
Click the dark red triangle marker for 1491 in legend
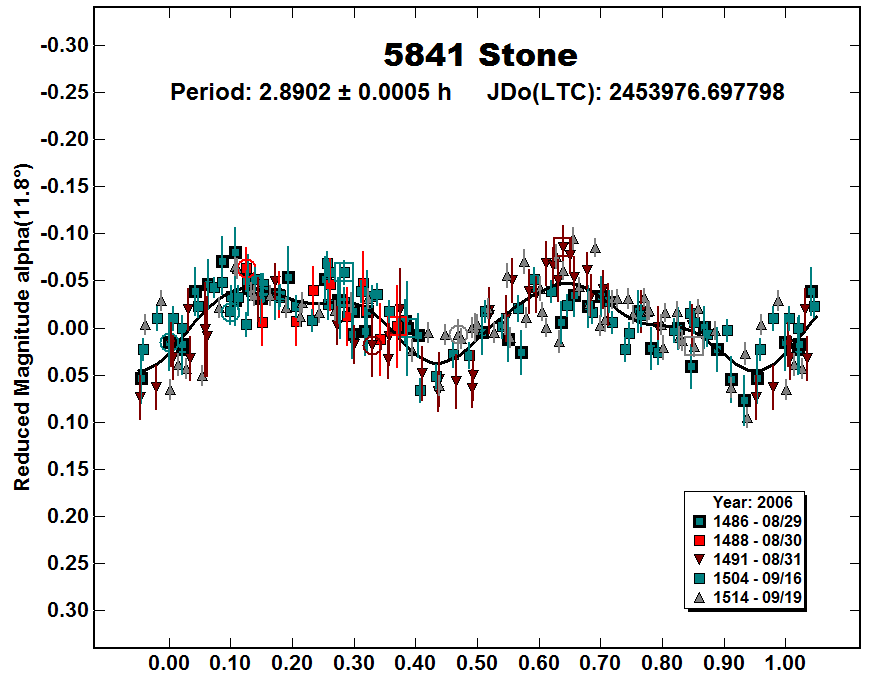700,559
